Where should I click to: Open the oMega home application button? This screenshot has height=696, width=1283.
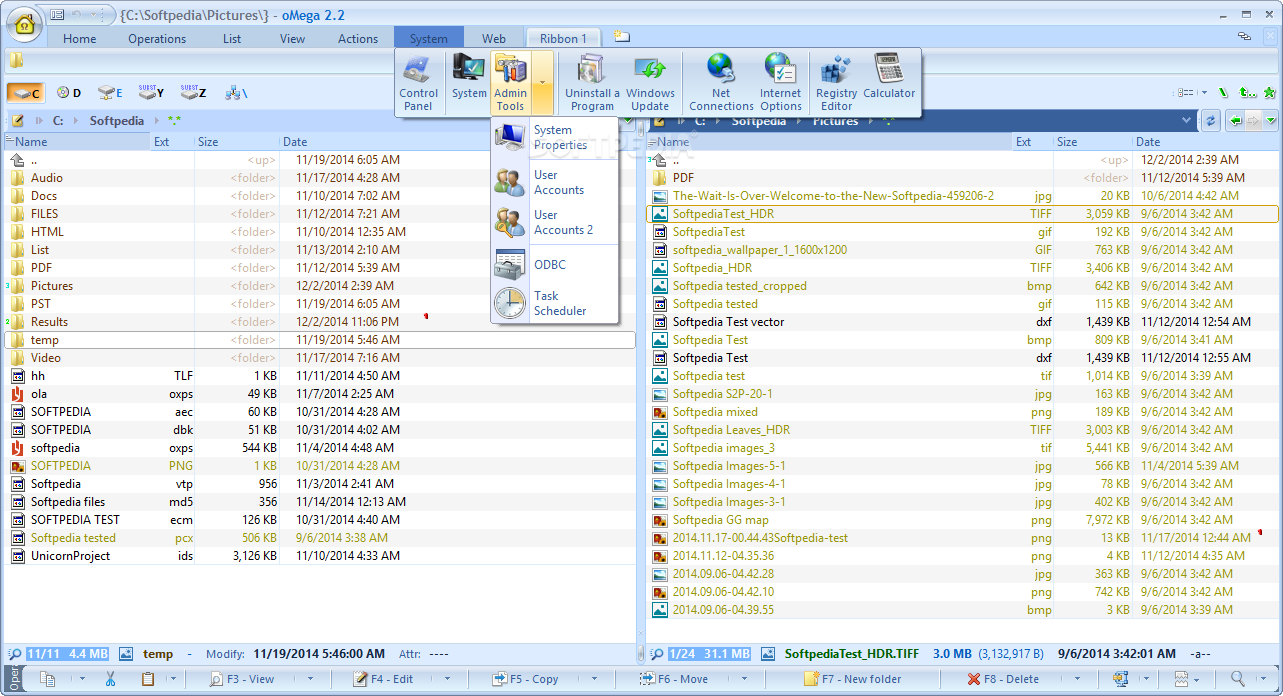pos(23,26)
